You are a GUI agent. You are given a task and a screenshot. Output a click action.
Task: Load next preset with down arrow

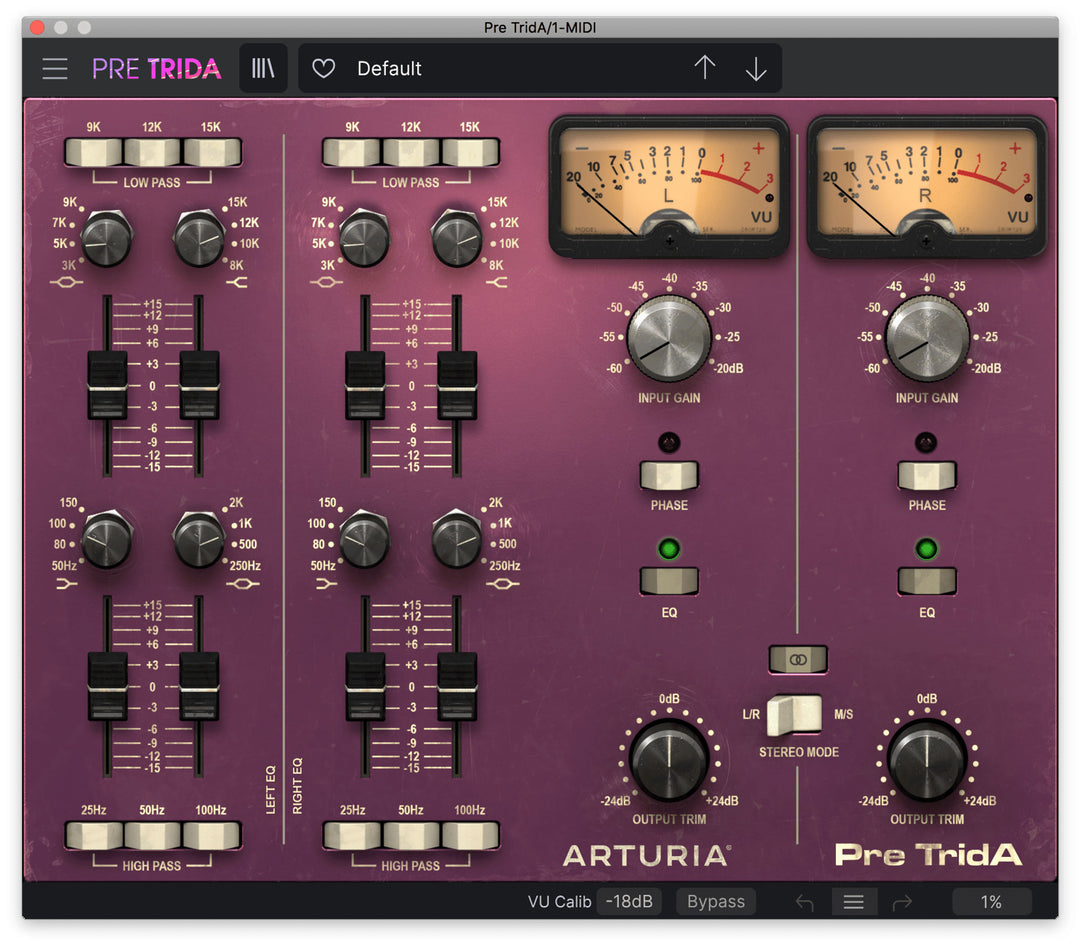[x=756, y=68]
